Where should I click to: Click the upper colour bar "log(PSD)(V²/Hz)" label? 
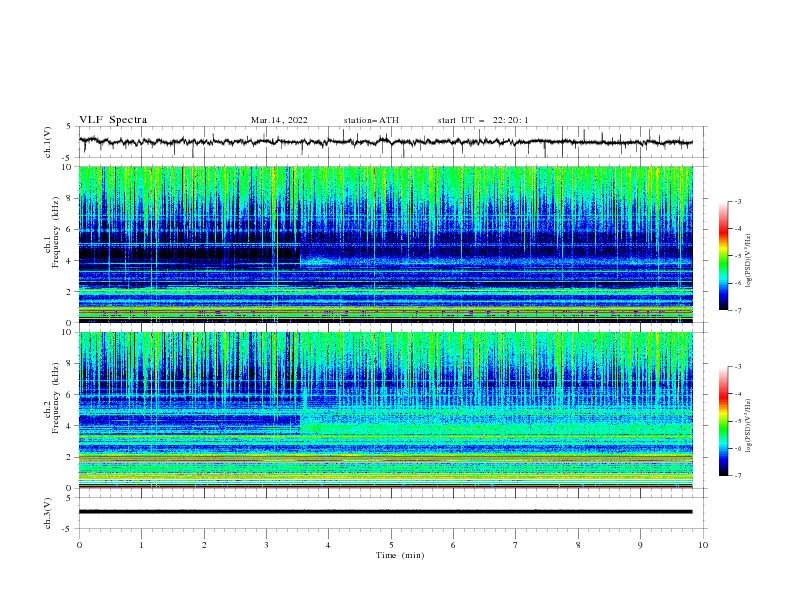(749, 261)
